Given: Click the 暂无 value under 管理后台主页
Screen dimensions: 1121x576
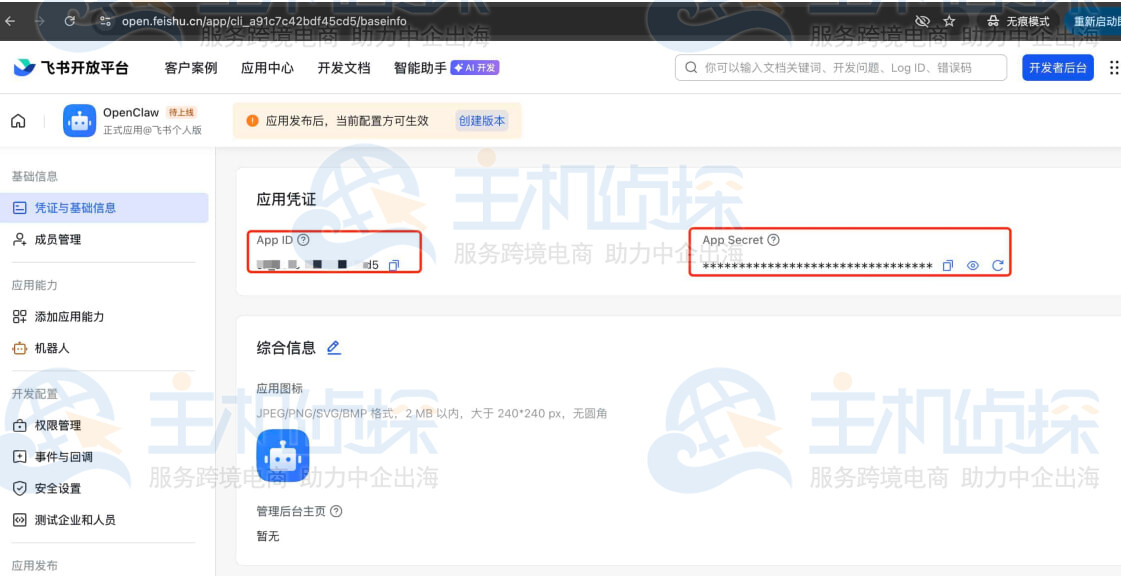Looking at the screenshot, I should 268,536.
